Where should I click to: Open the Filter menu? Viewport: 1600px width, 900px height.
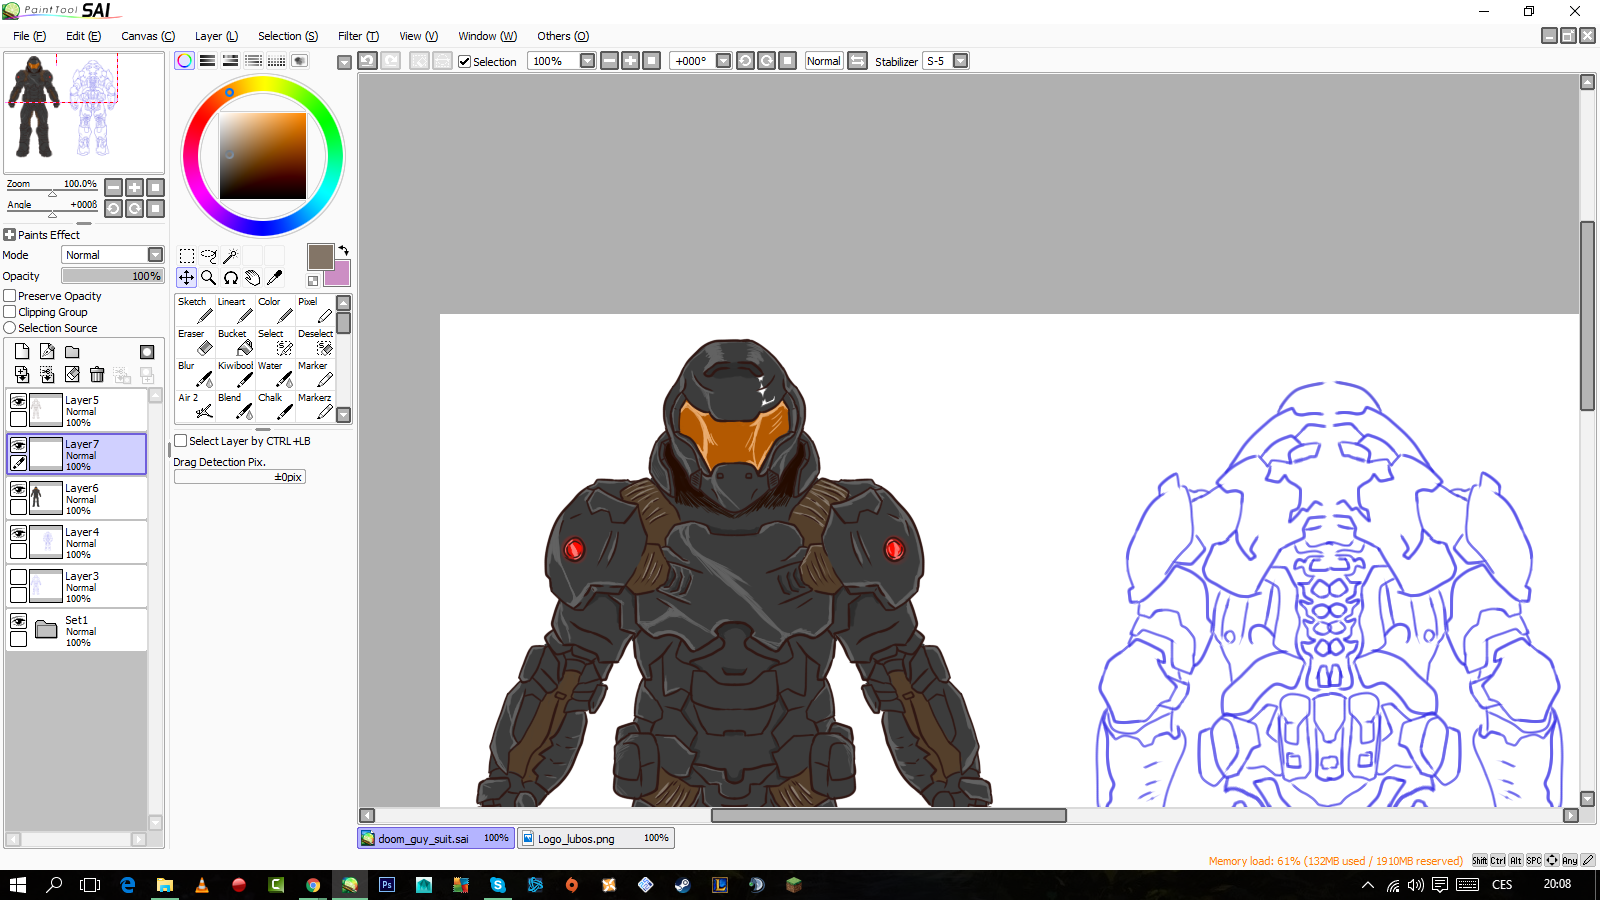click(x=358, y=36)
